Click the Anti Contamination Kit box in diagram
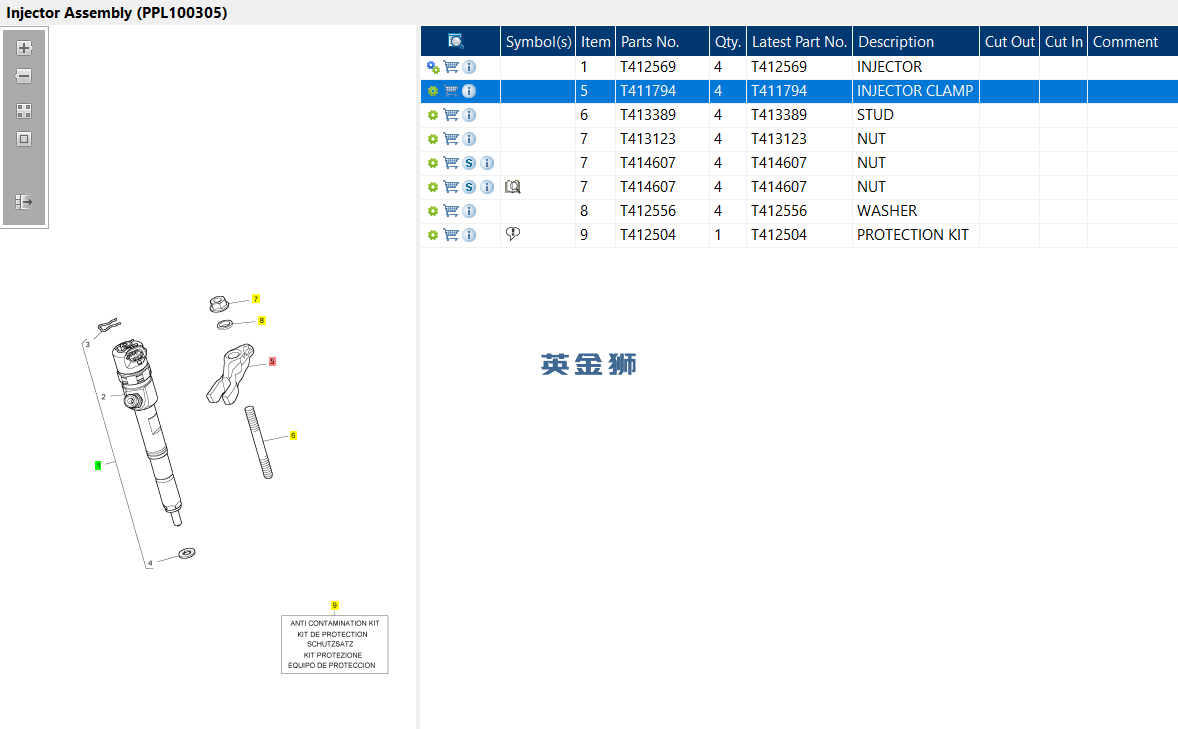The width and height of the screenshot is (1178, 729). (334, 645)
